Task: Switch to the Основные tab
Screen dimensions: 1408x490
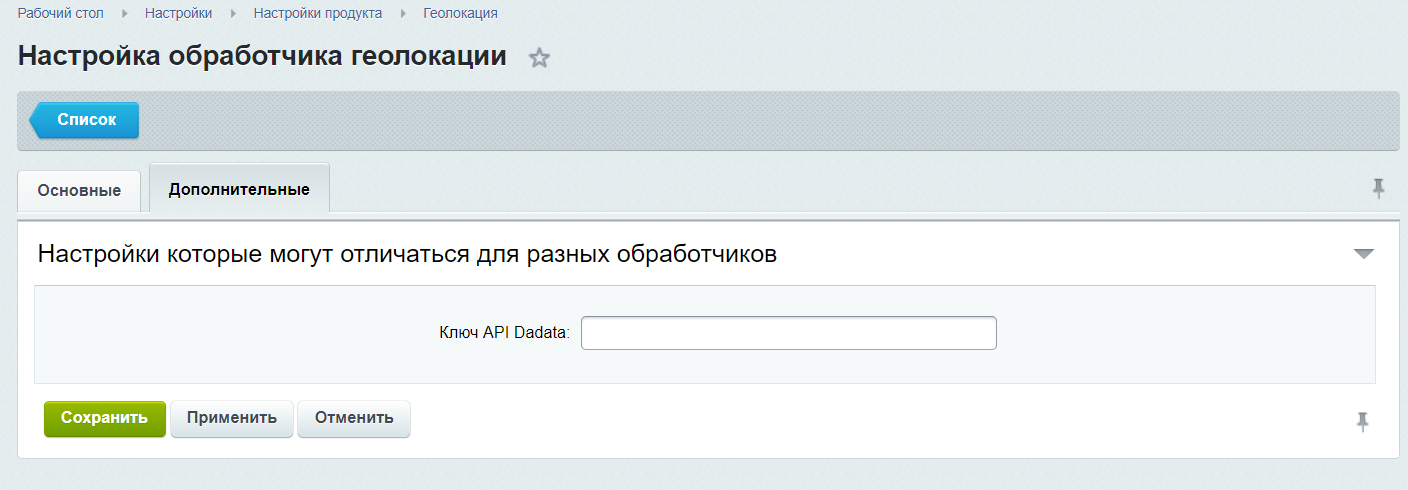Action: pyautogui.click(x=79, y=190)
